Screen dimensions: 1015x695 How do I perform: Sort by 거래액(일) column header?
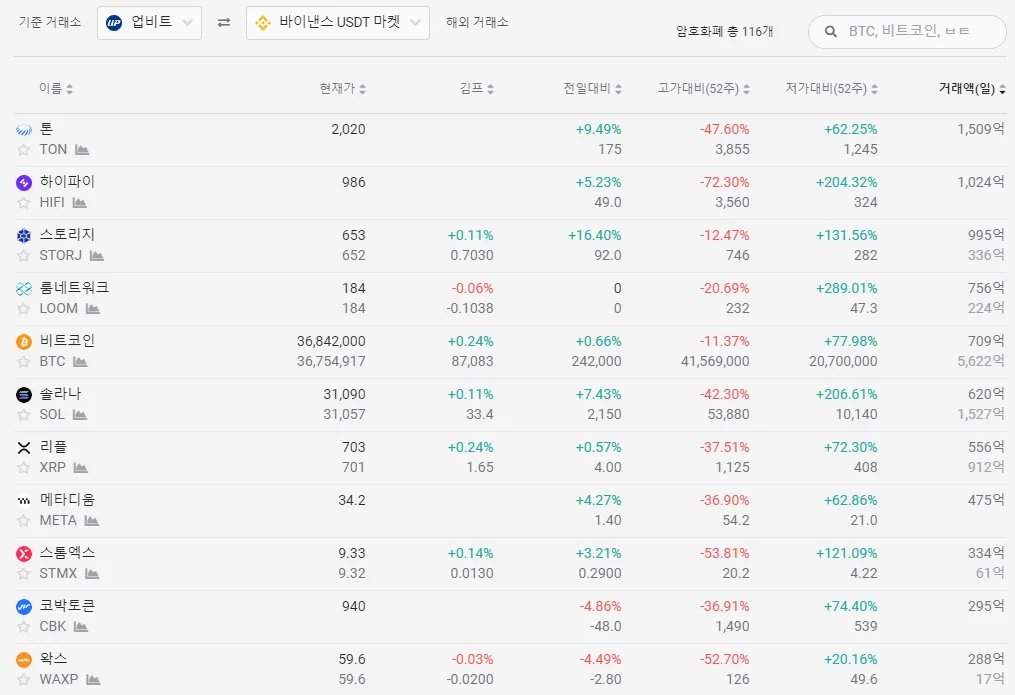click(971, 88)
